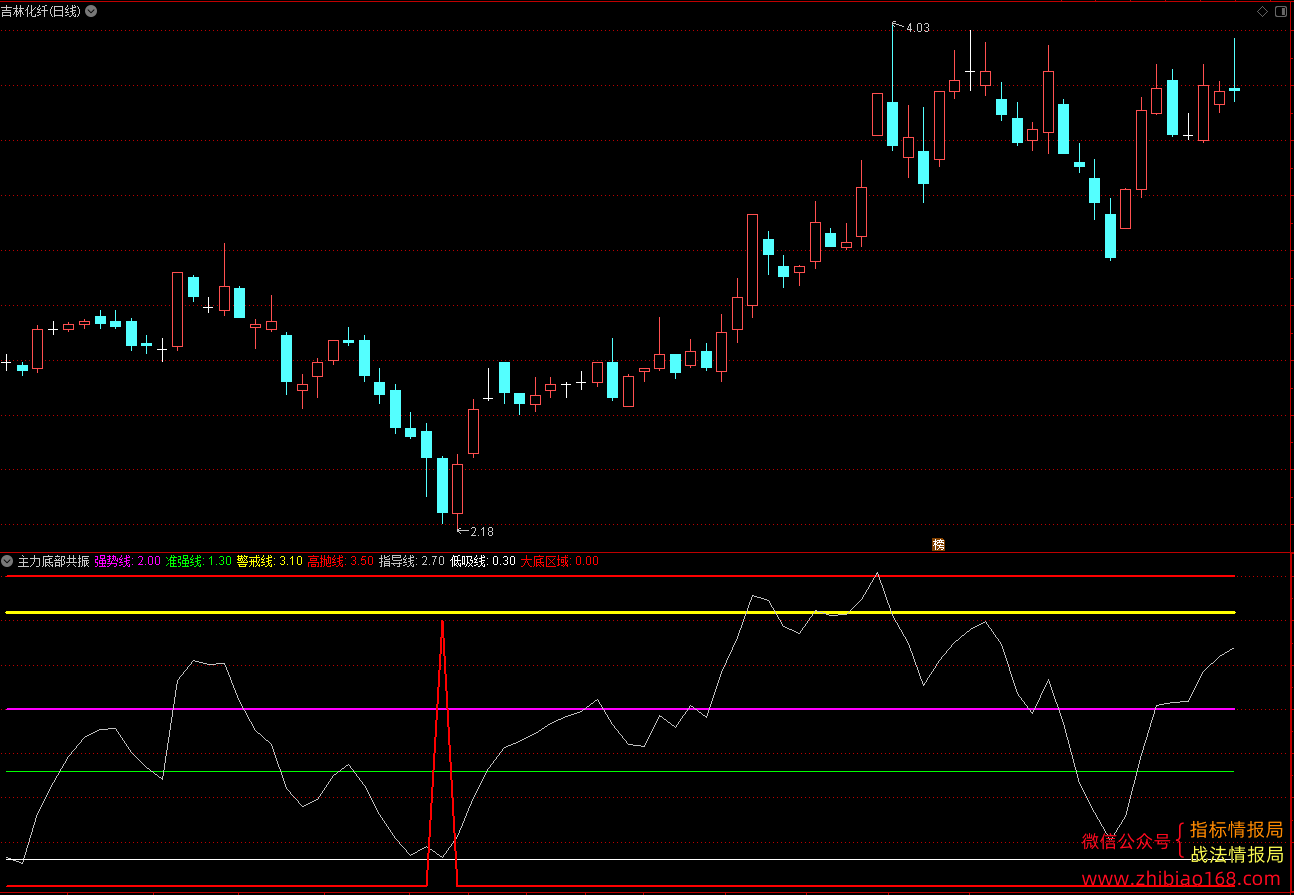Open the dropdown next to 吉林化纤(日线)
The width and height of the screenshot is (1294, 895).
(92, 11)
